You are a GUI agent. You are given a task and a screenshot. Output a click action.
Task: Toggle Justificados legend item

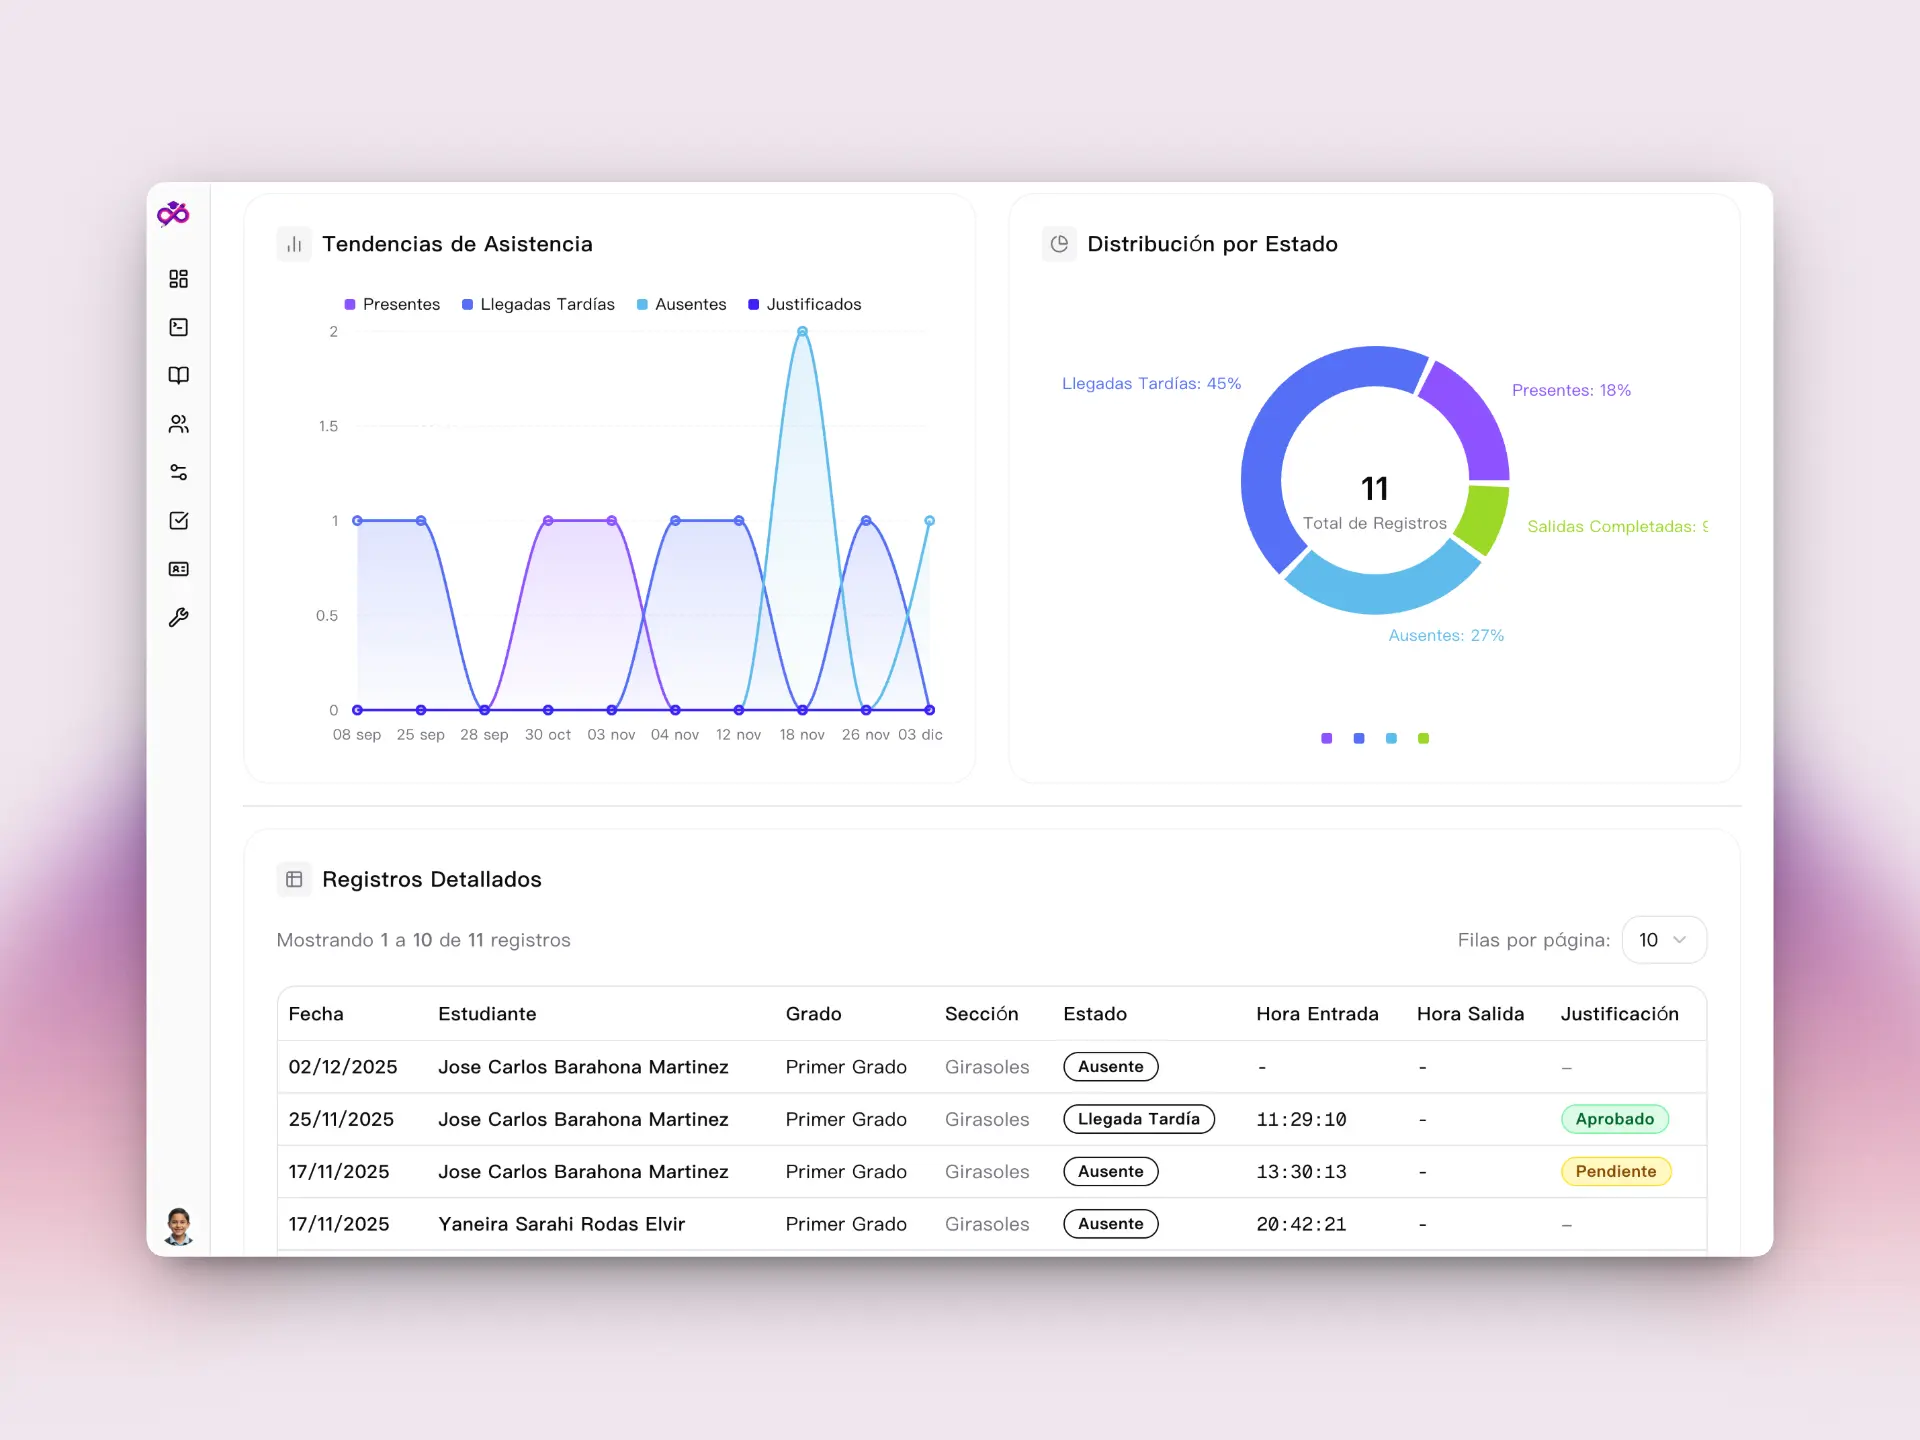point(804,304)
